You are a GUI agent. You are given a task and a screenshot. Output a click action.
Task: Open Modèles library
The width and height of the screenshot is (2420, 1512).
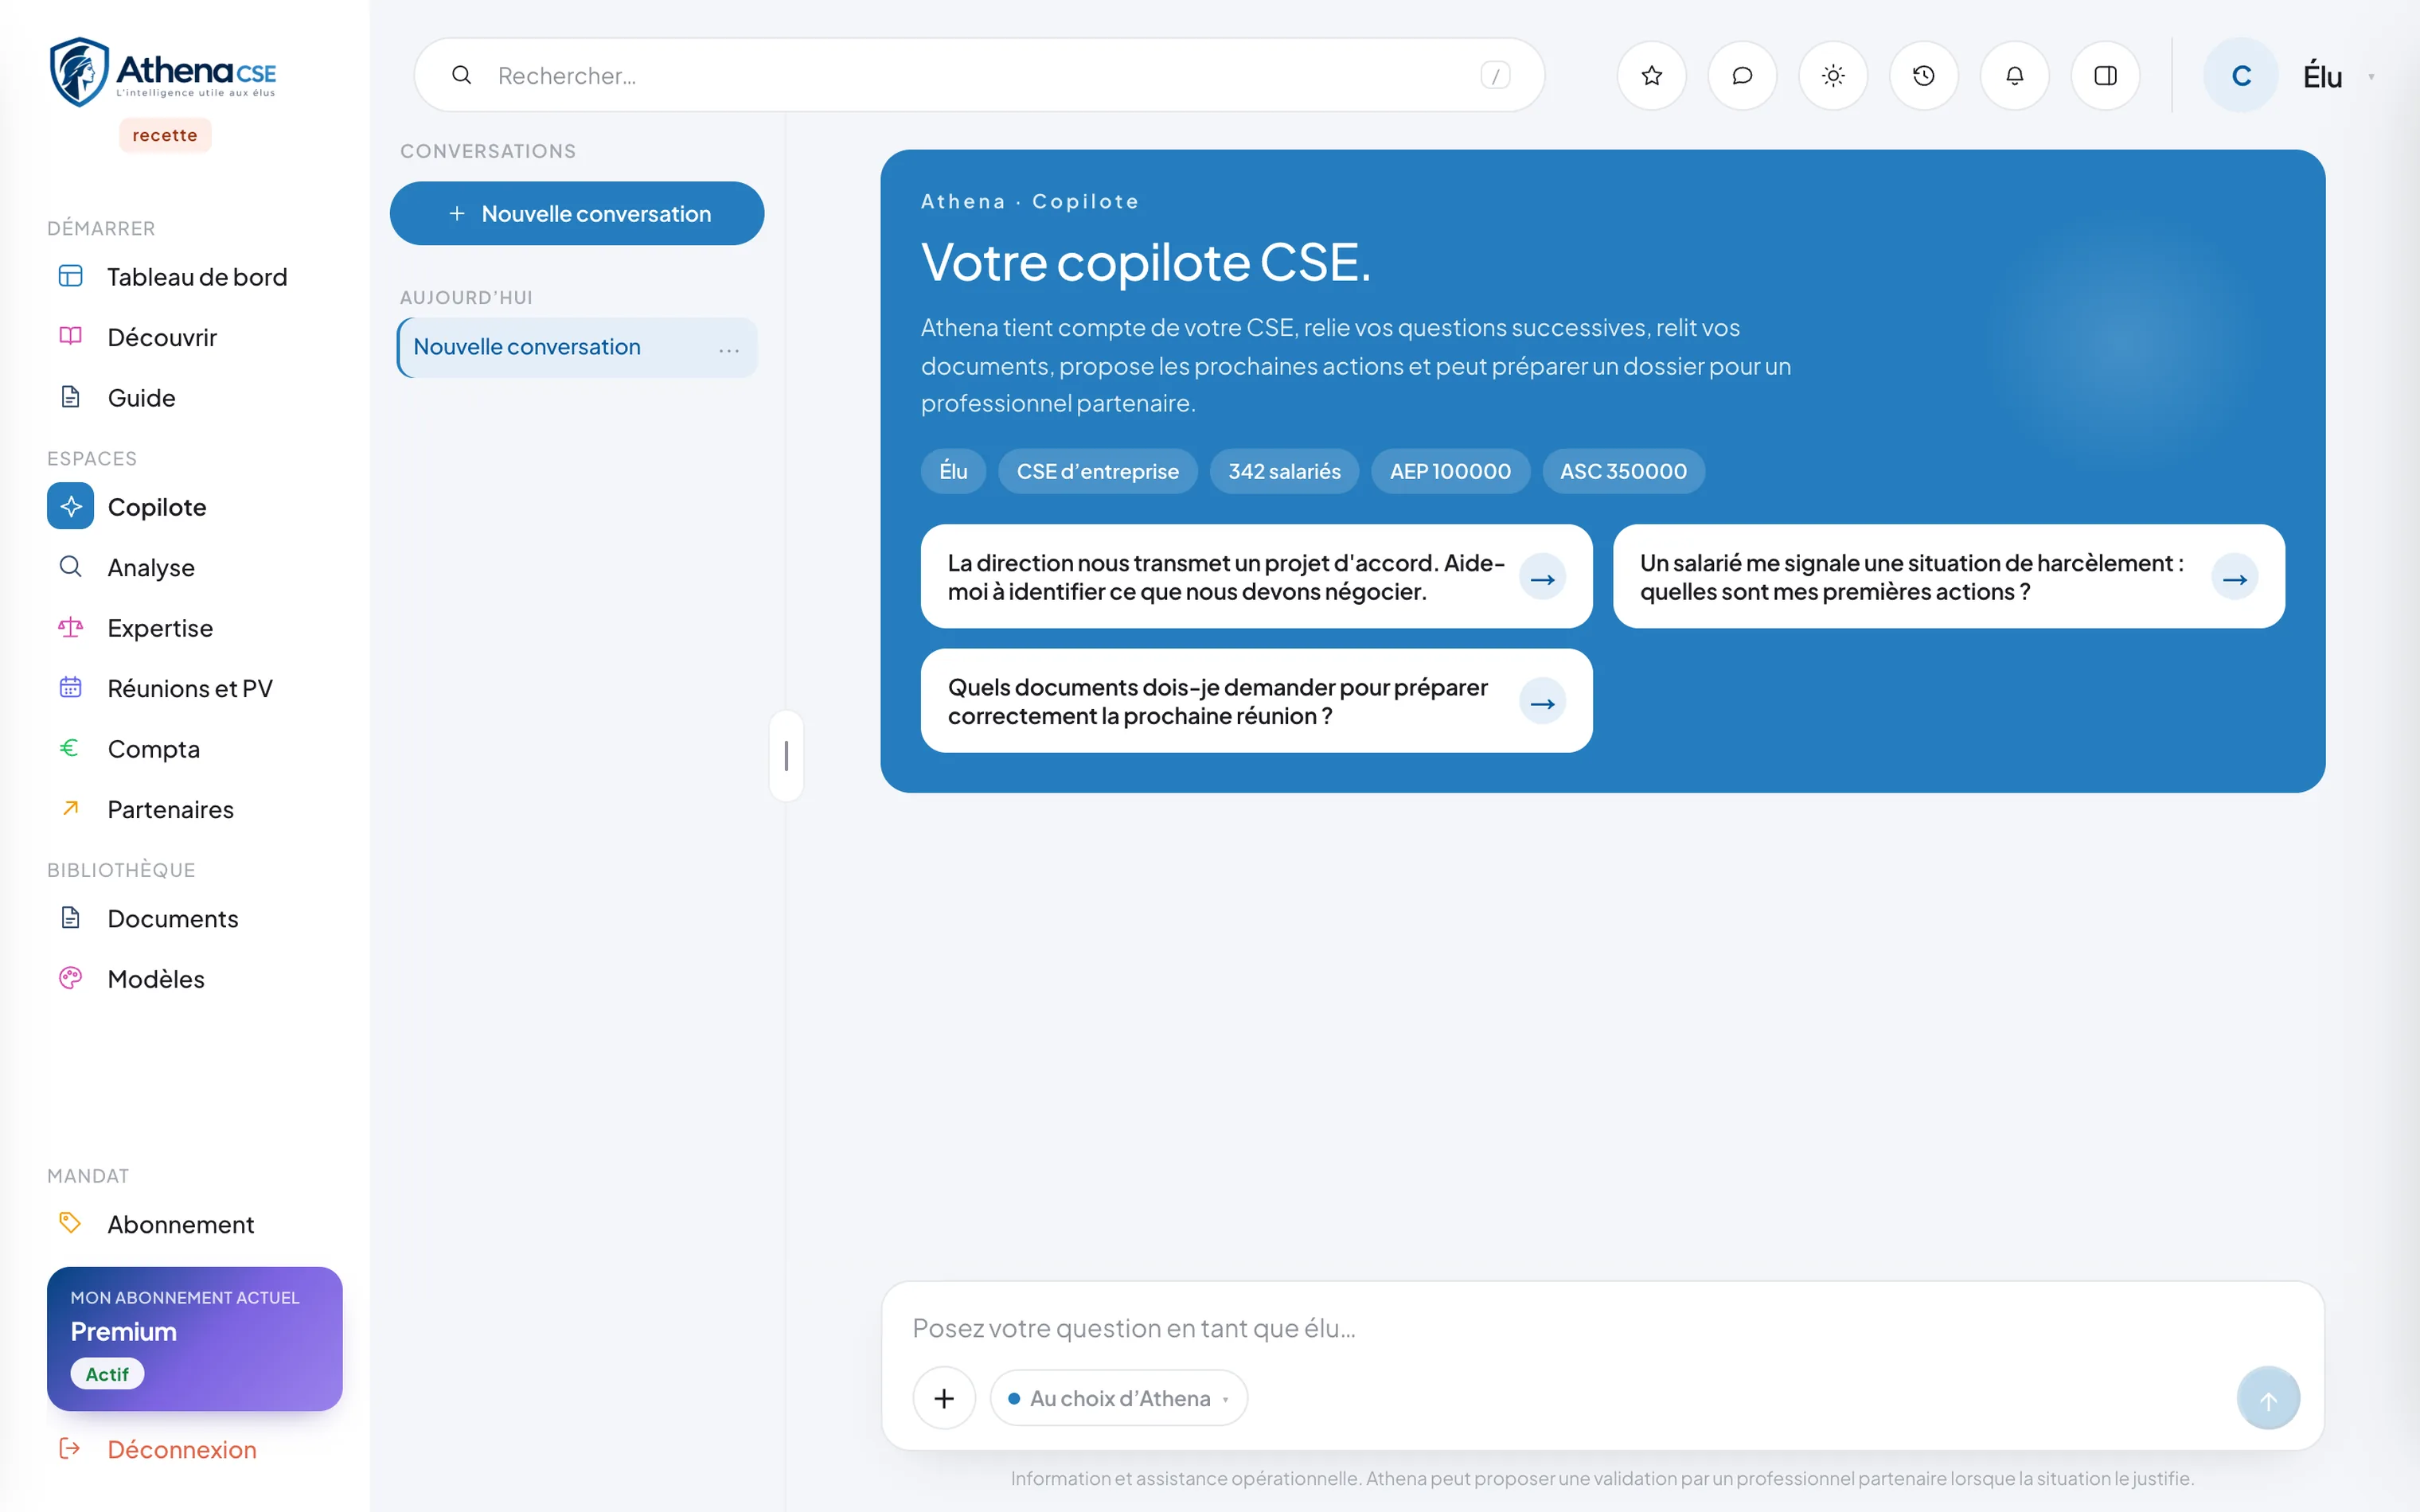pyautogui.click(x=195, y=979)
